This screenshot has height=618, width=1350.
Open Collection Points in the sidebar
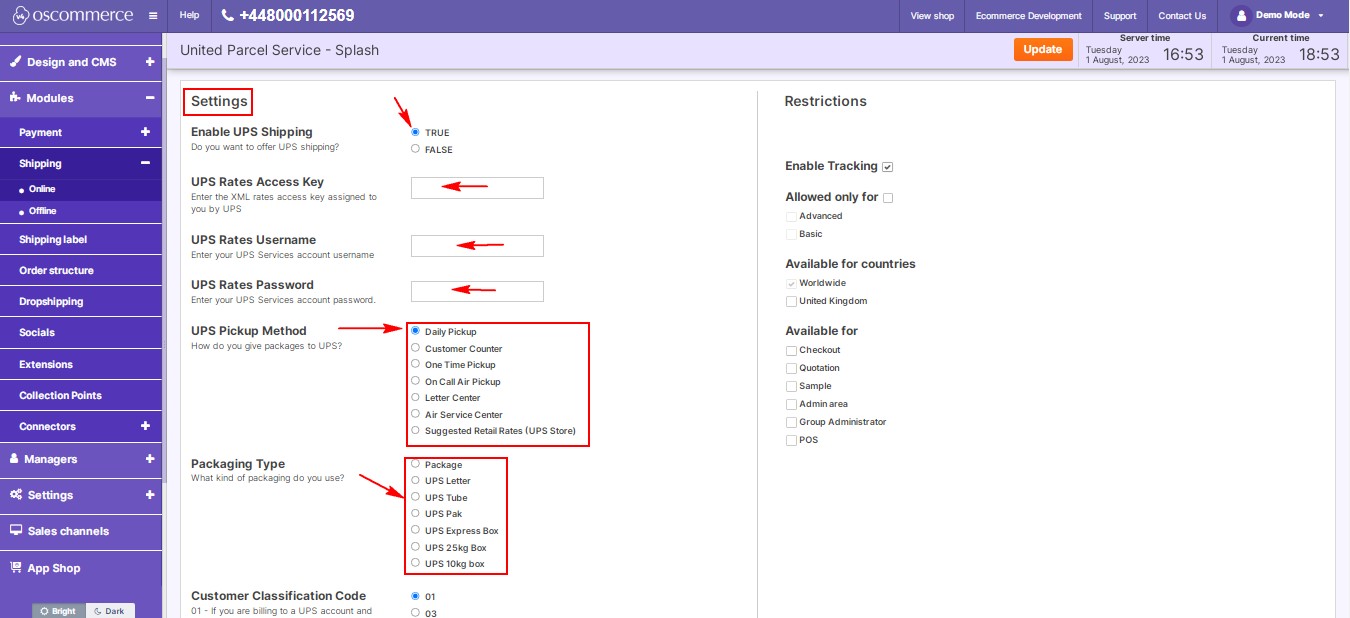point(60,396)
